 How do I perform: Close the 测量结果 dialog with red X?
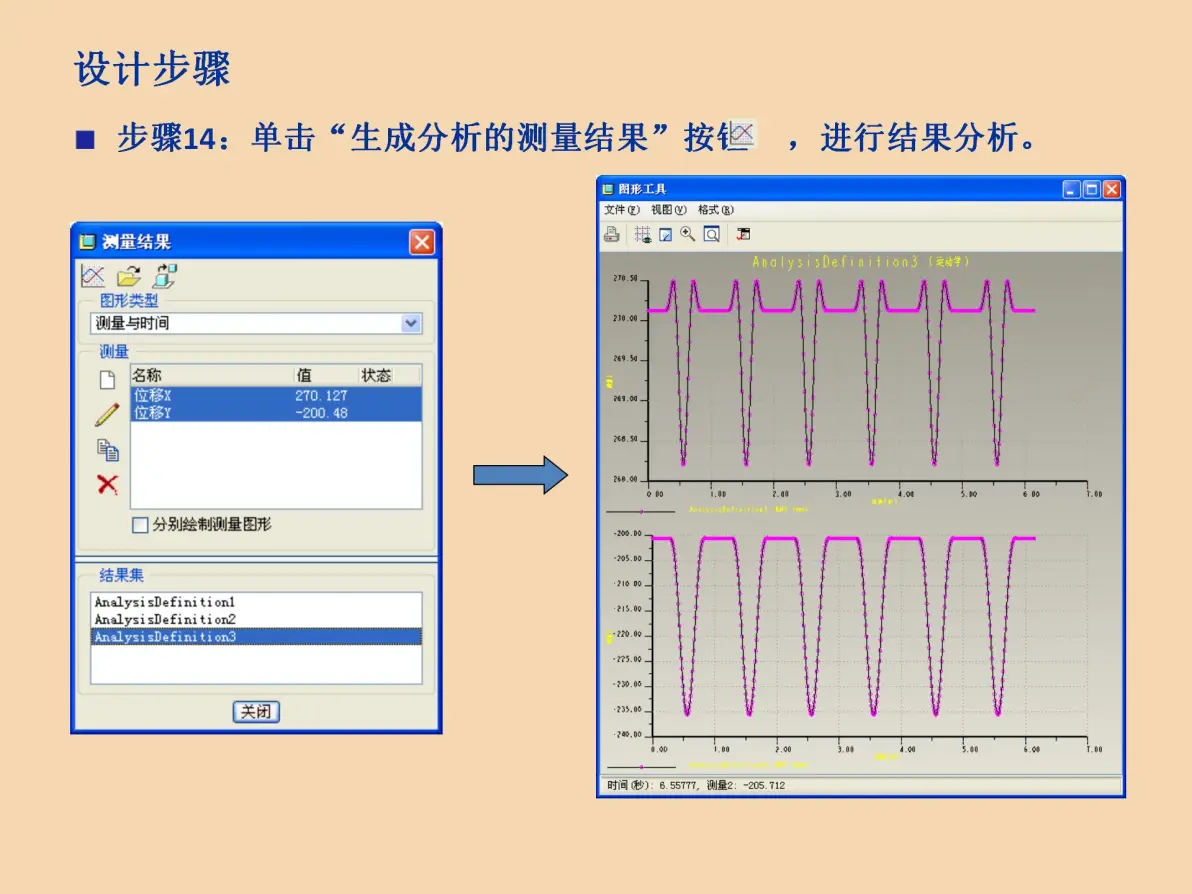422,242
